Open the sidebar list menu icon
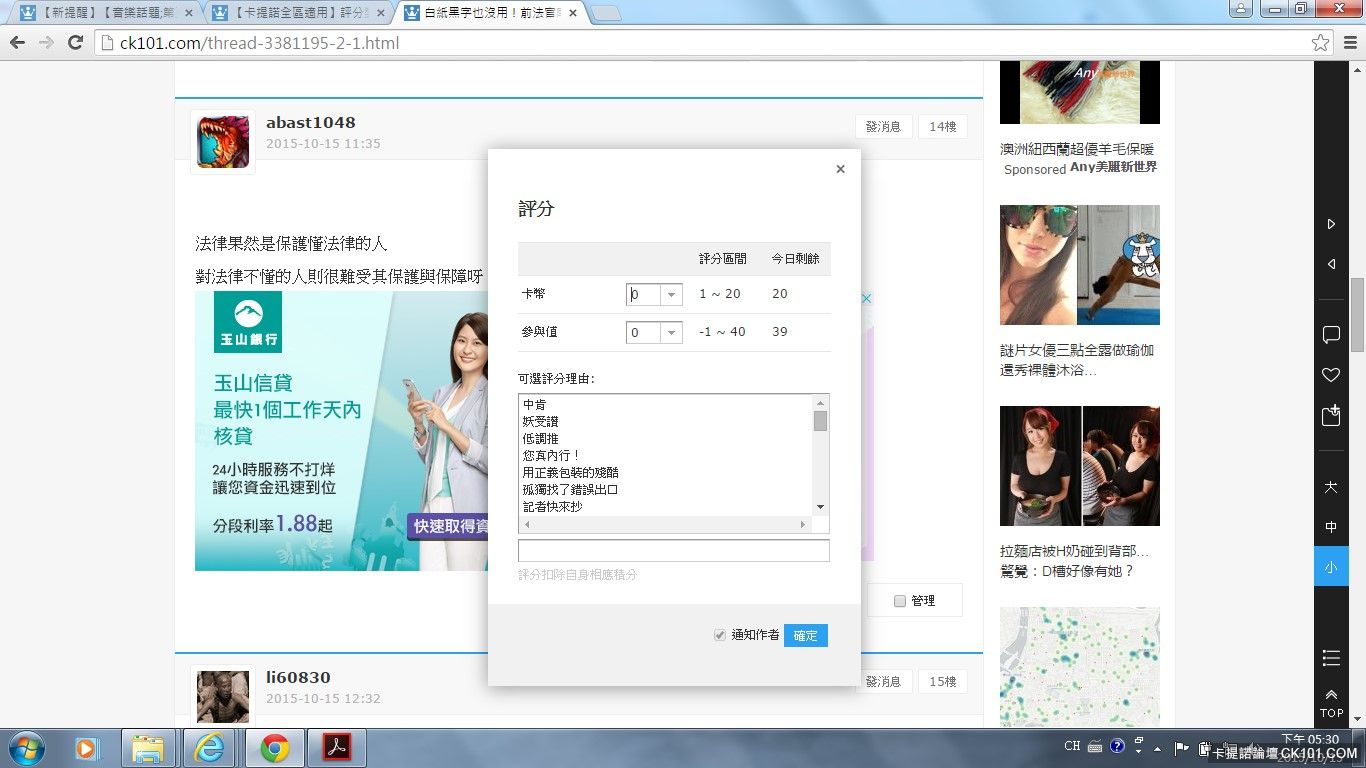1366x768 pixels. pyautogui.click(x=1331, y=657)
